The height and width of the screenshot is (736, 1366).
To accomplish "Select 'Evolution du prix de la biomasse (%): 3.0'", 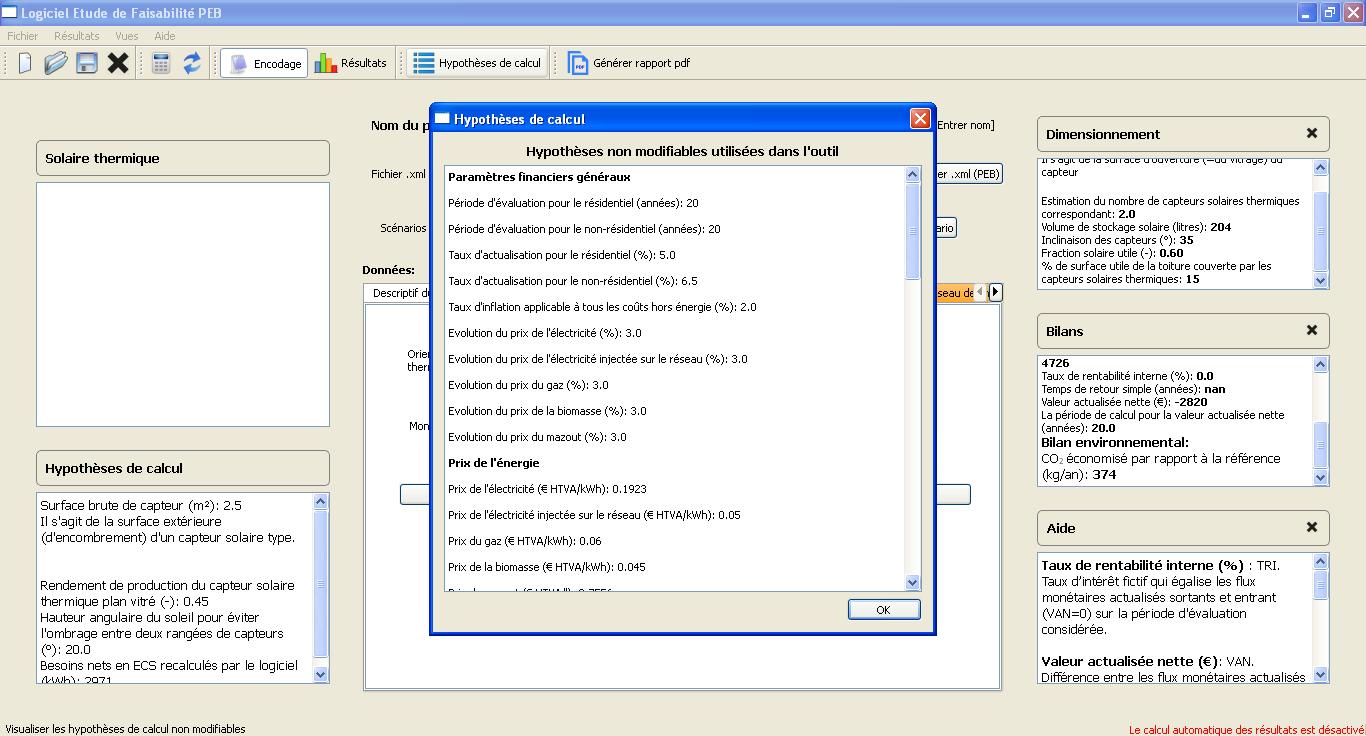I will [x=547, y=411].
